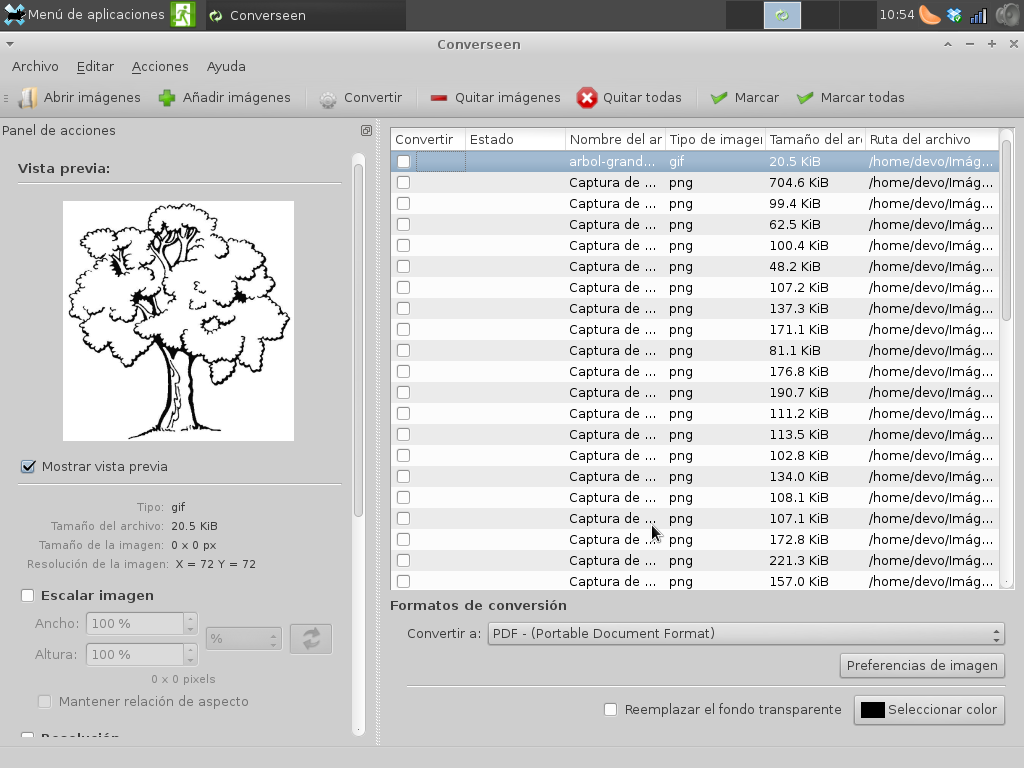The width and height of the screenshot is (1024, 768).
Task: Tick the checkbox for arbol-grand gif row
Action: [403, 161]
